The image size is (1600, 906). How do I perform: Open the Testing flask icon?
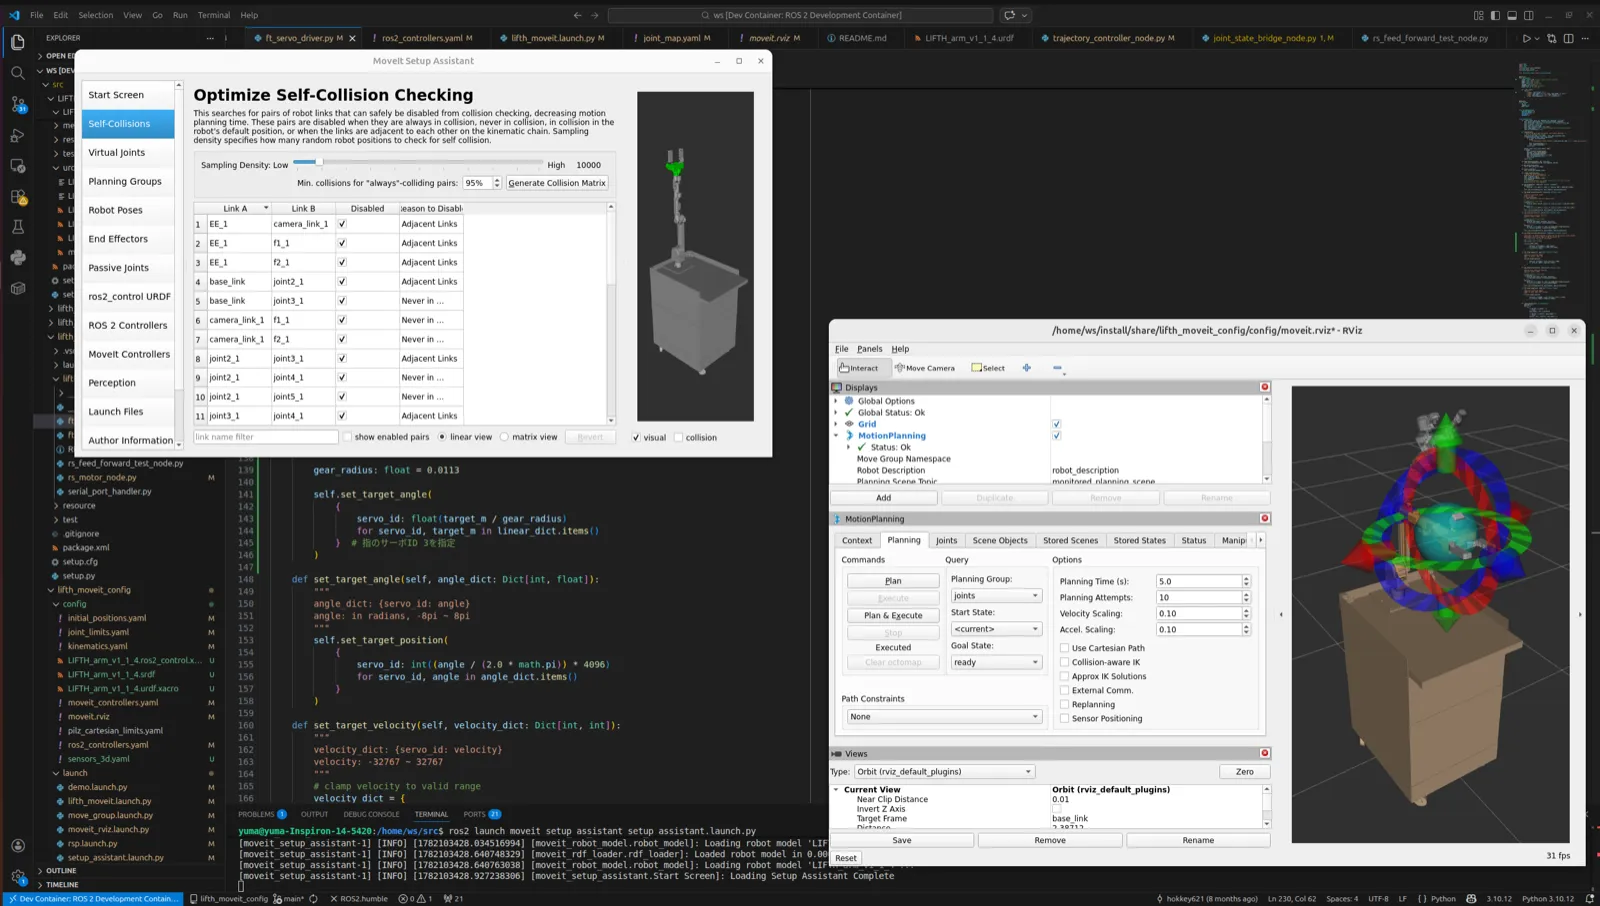[x=17, y=227]
